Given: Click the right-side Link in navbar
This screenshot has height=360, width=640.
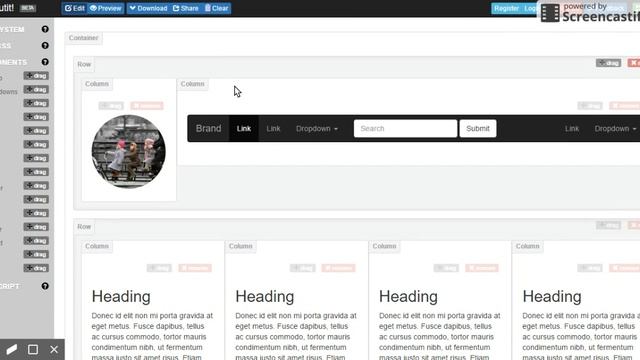Looking at the screenshot, I should (x=571, y=129).
